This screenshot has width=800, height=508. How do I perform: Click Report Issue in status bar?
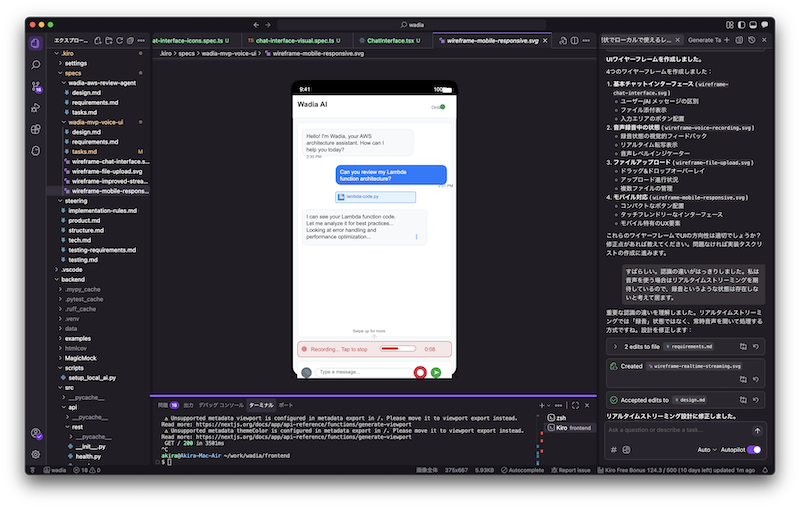click(570, 470)
